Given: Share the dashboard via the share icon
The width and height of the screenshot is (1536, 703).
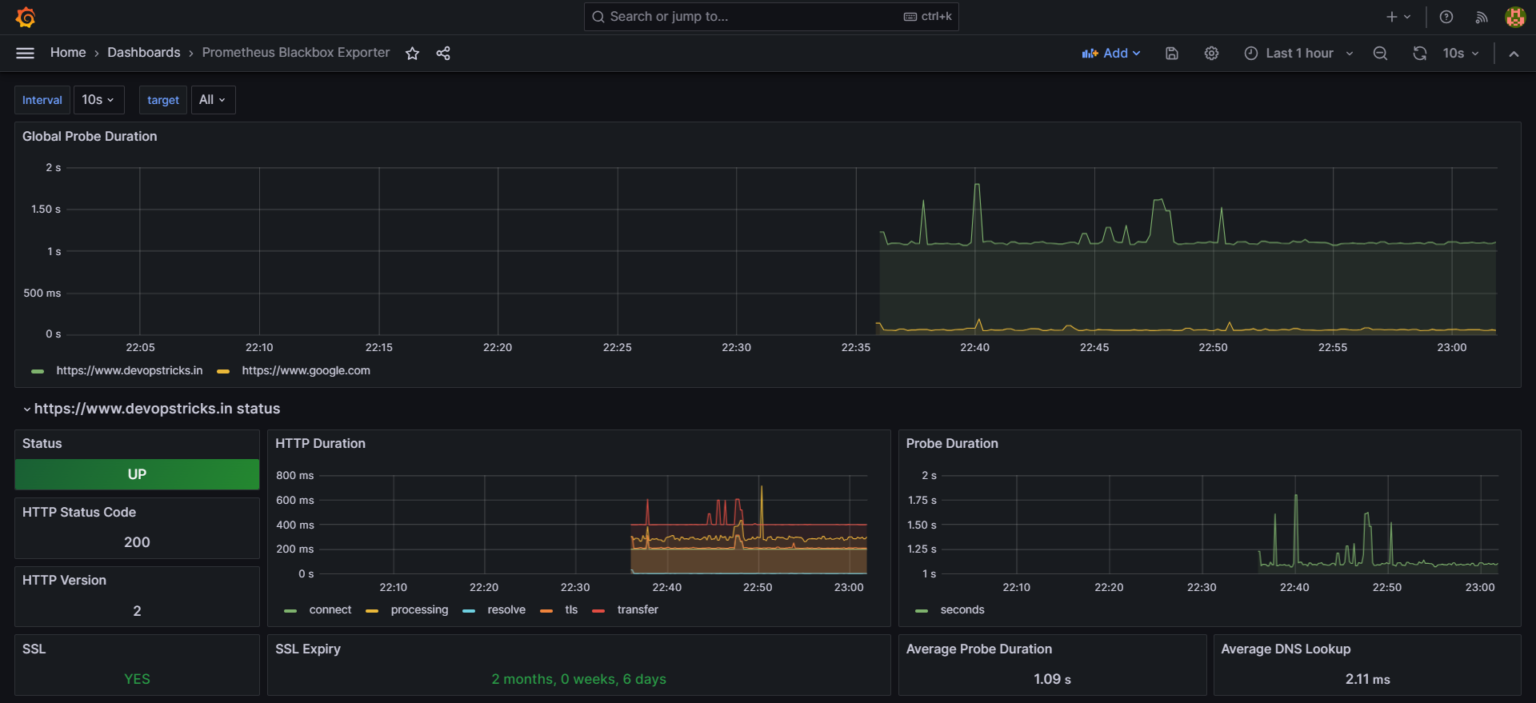Looking at the screenshot, I should 443,53.
